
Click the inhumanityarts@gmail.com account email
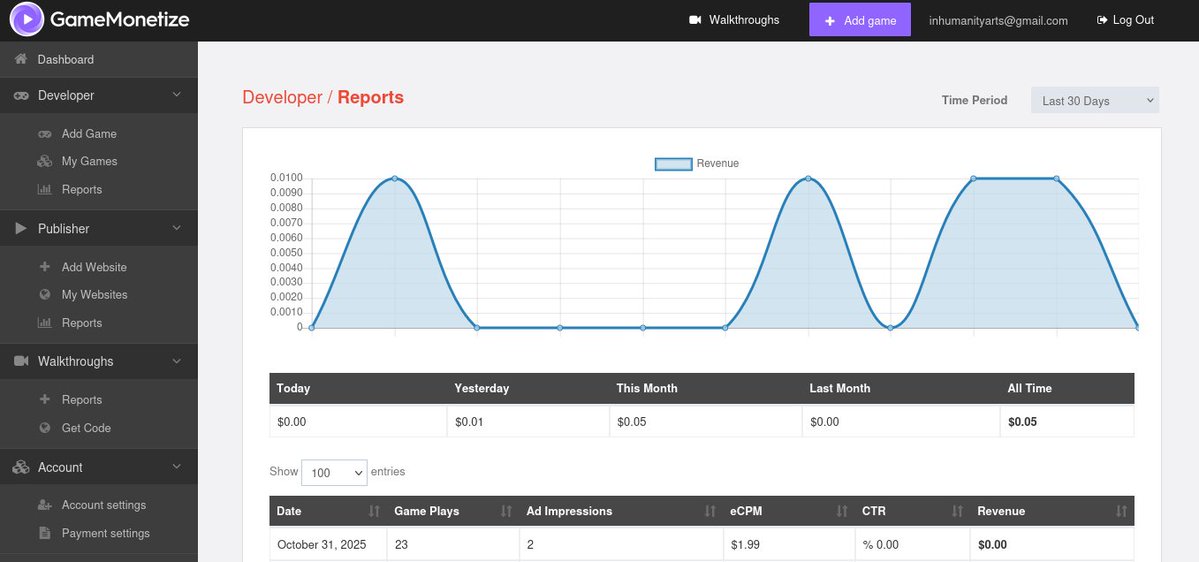[998, 21]
